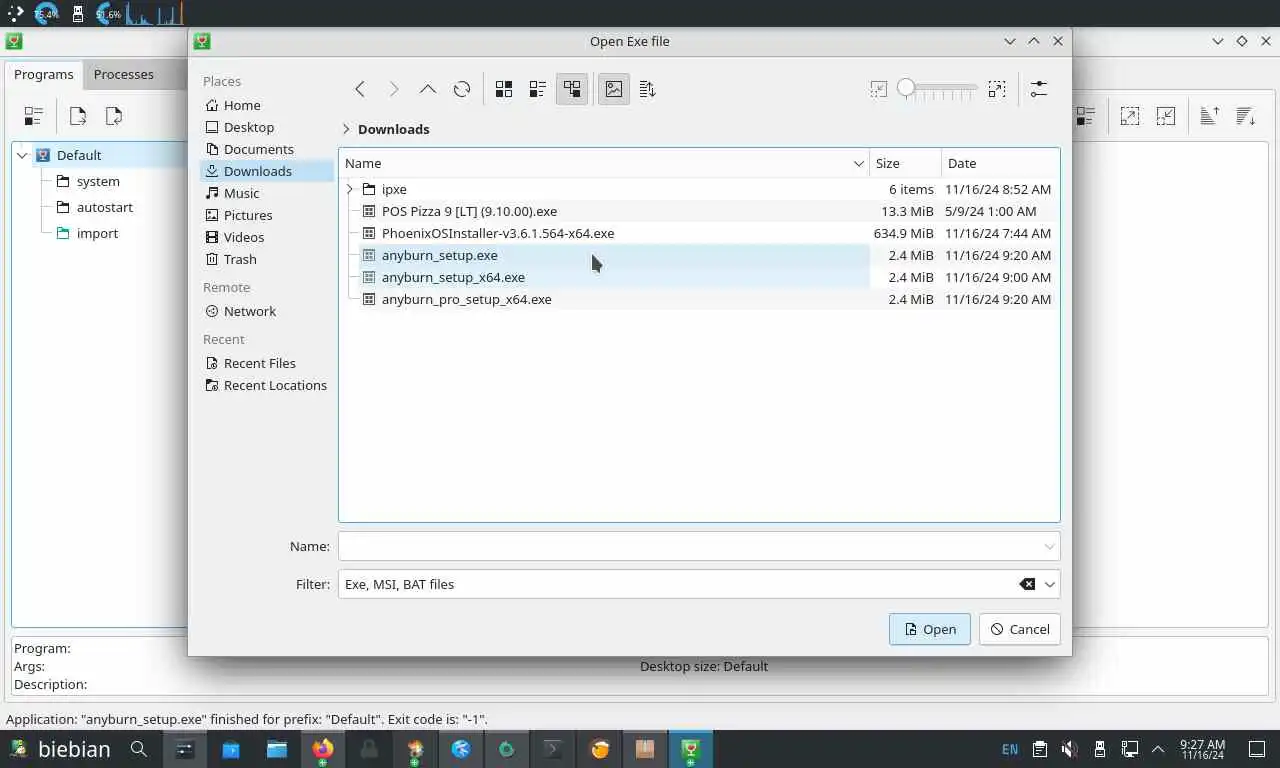Open terminal from the taskbar
This screenshot has width=1280, height=768.
pyautogui.click(x=553, y=749)
